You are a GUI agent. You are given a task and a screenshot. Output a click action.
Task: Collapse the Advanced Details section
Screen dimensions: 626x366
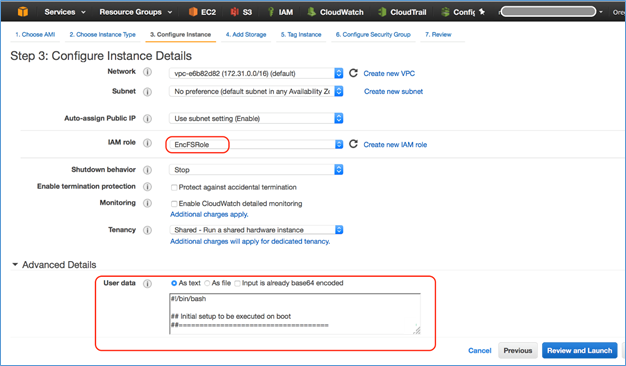tap(15, 264)
